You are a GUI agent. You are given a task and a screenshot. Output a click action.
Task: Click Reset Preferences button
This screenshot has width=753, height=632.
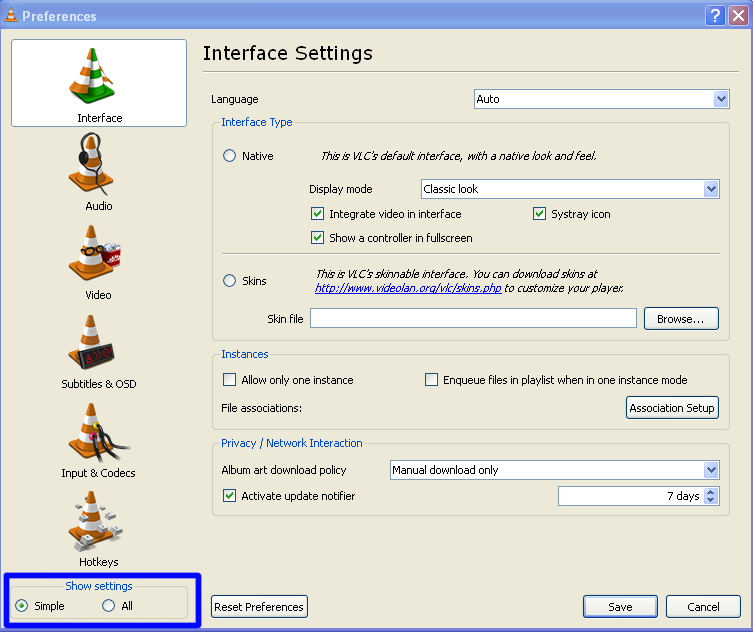[259, 607]
